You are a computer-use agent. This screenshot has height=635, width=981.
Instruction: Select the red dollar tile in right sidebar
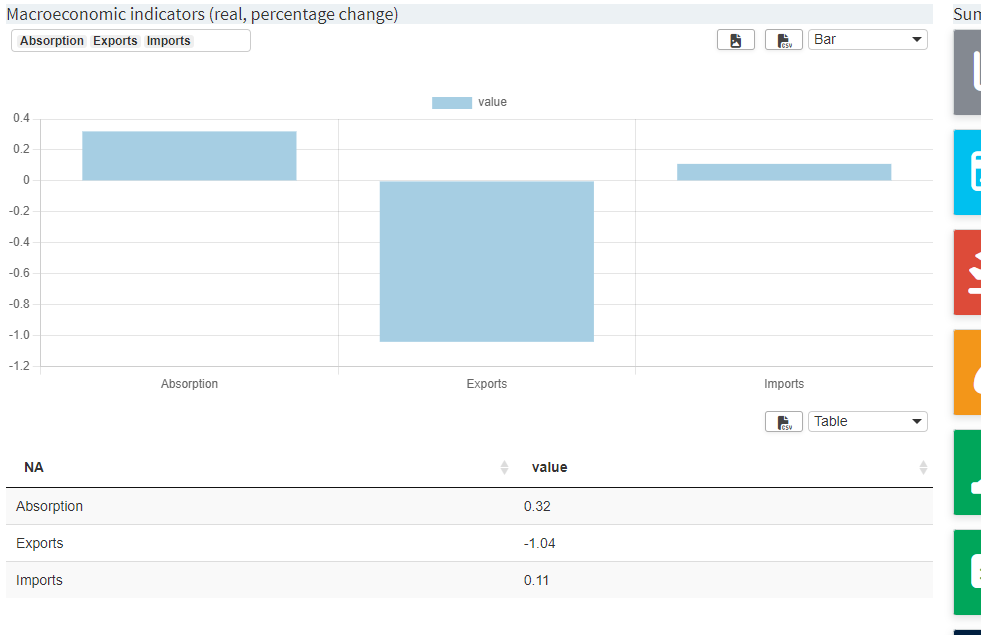(x=969, y=272)
